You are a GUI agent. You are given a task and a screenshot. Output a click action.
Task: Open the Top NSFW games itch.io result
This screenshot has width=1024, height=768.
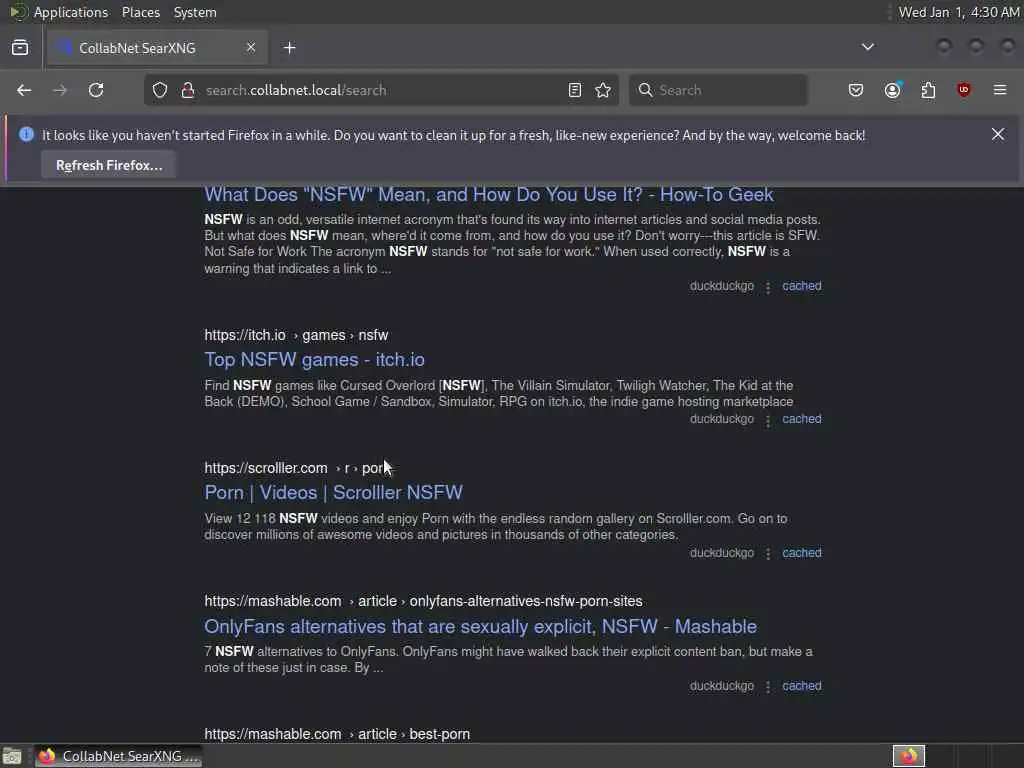pyautogui.click(x=314, y=360)
